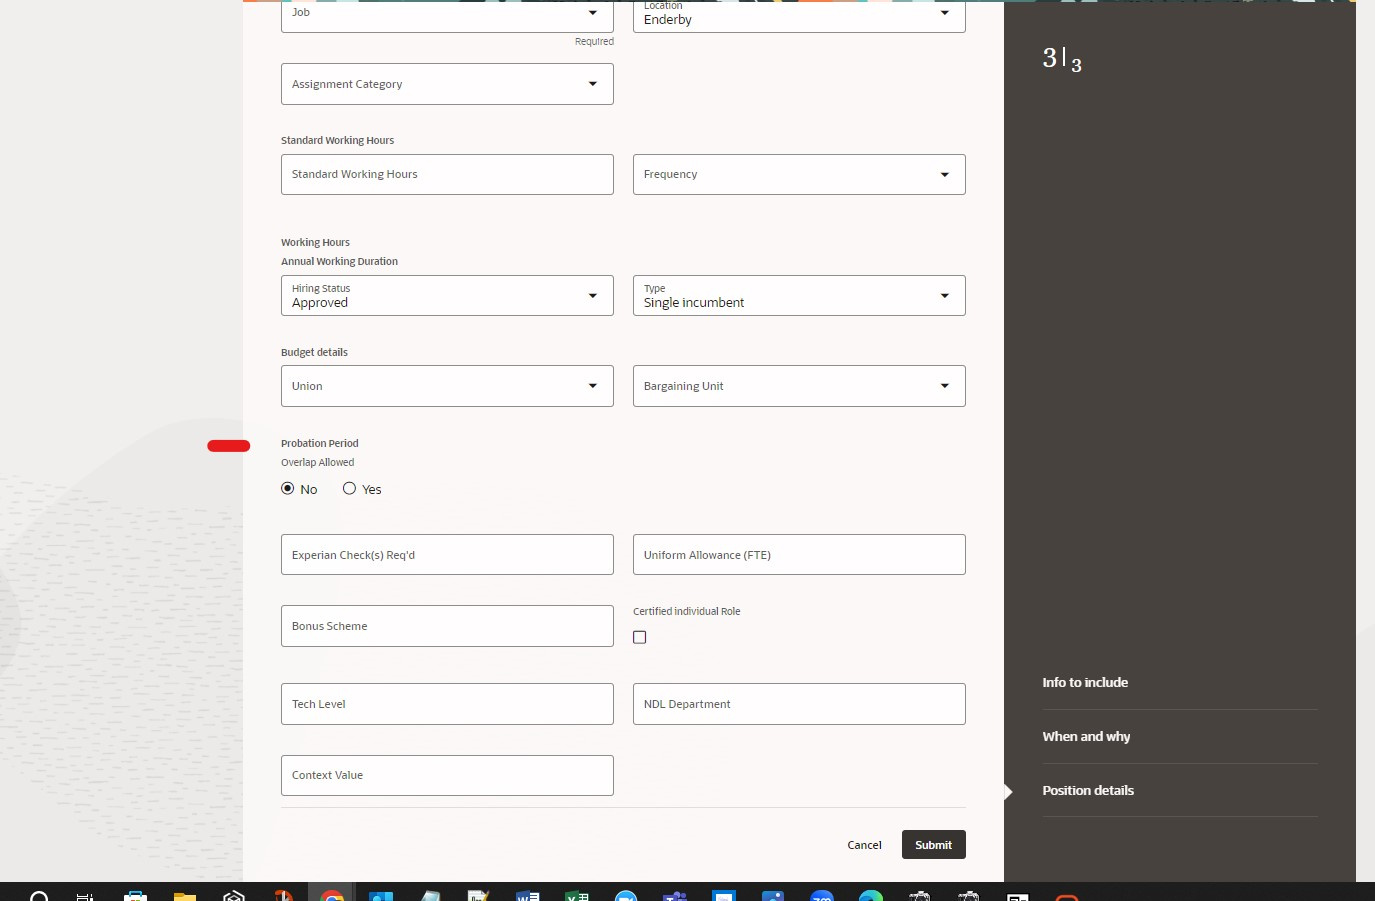1375x901 pixels.
Task: Expand the Assignment Category dropdown
Action: coord(447,84)
